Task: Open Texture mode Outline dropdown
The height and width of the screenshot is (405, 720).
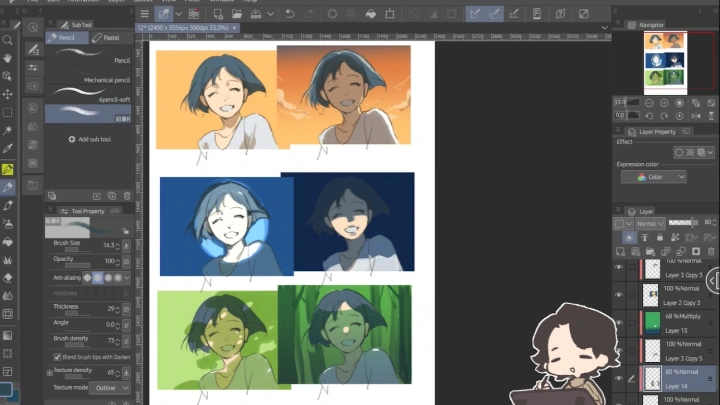Action: (110, 388)
